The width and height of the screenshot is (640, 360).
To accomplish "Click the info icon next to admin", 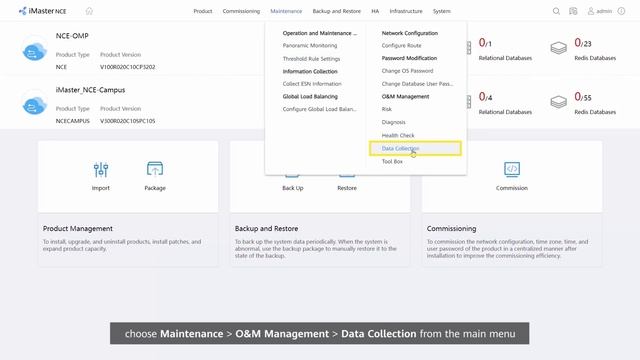I will click(621, 11).
